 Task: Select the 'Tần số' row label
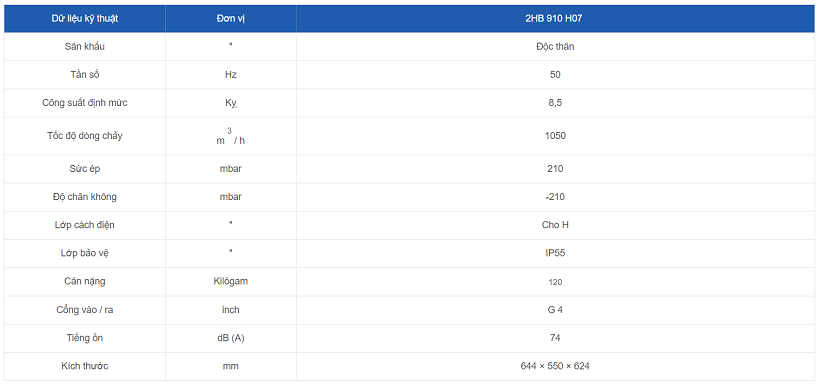click(x=85, y=75)
